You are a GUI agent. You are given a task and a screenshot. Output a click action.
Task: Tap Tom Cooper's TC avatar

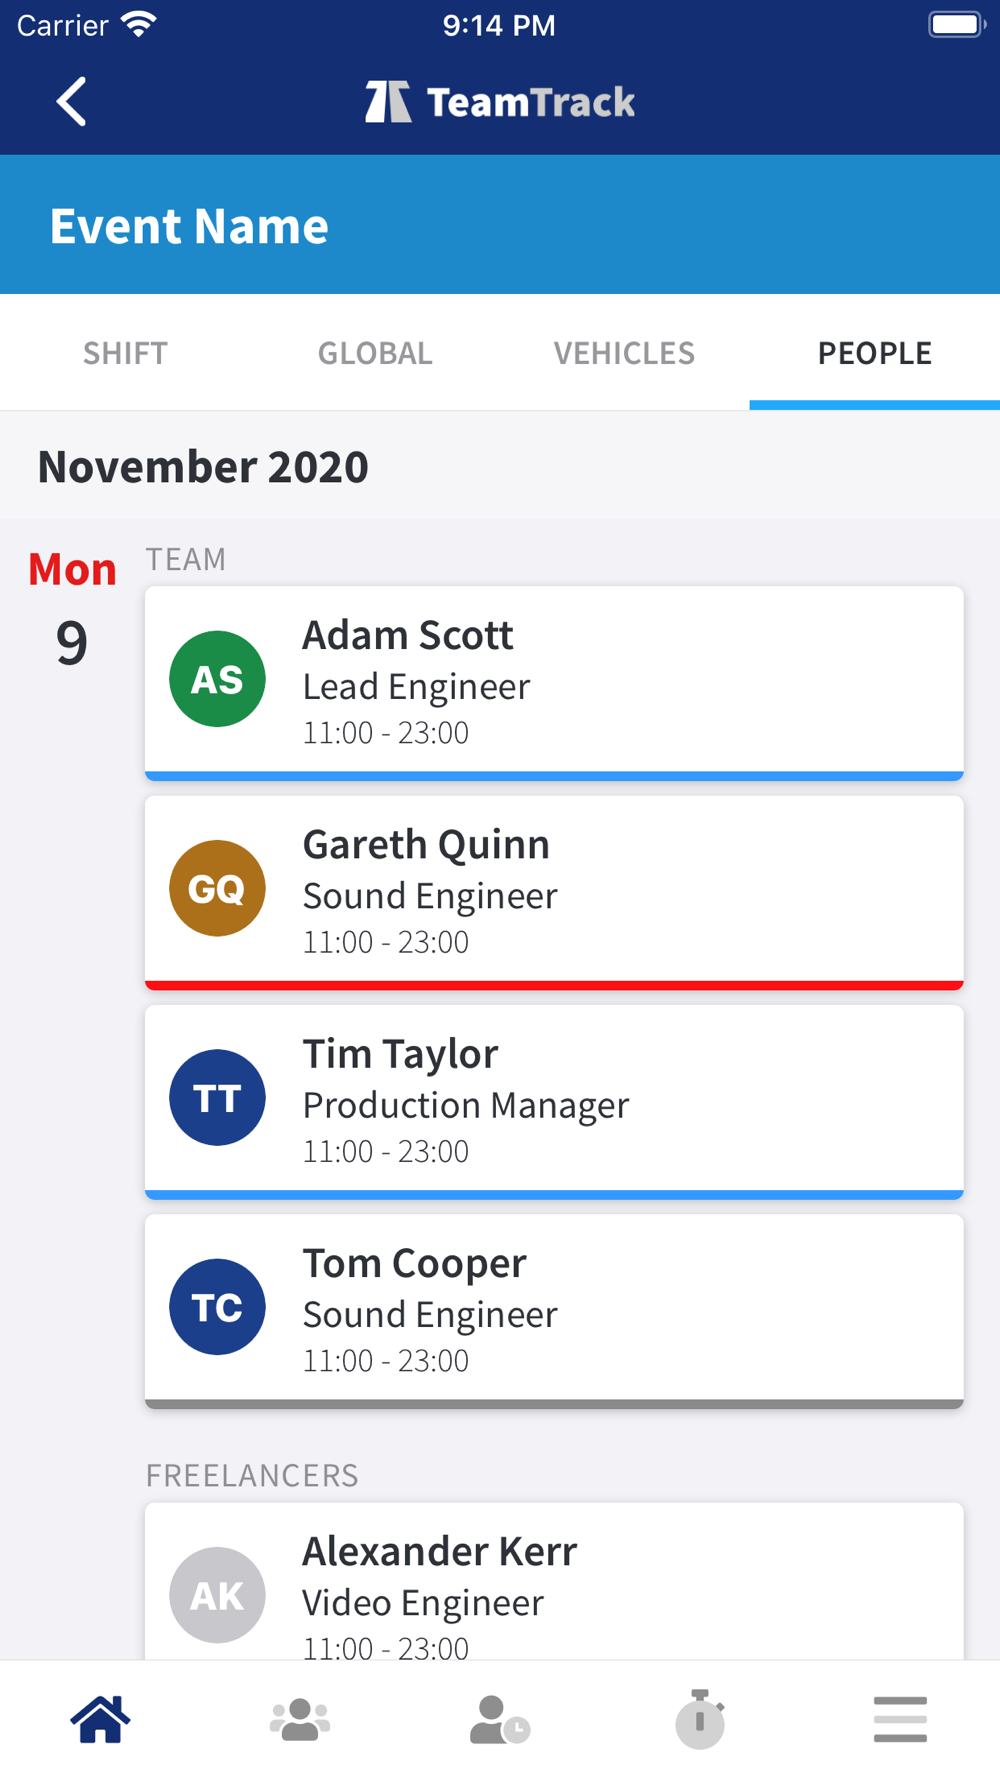[x=217, y=1307]
